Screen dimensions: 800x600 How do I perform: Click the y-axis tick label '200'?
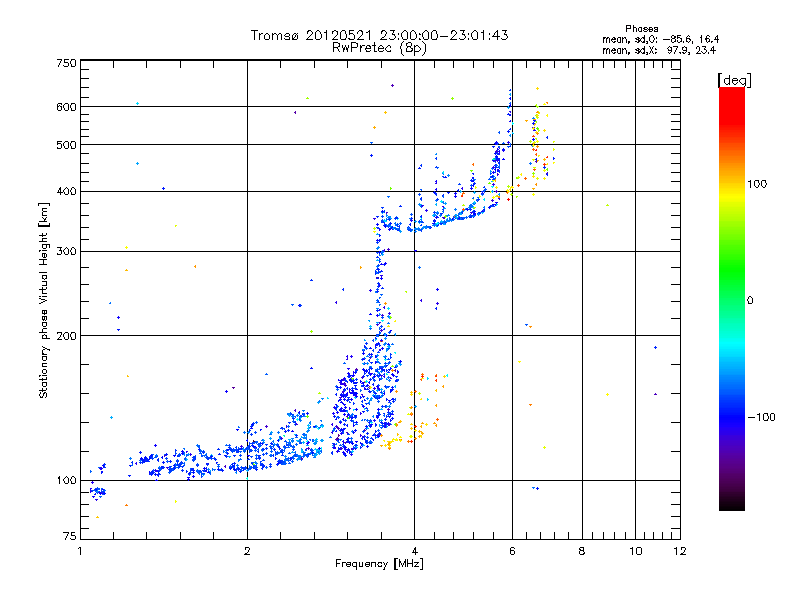point(66,336)
